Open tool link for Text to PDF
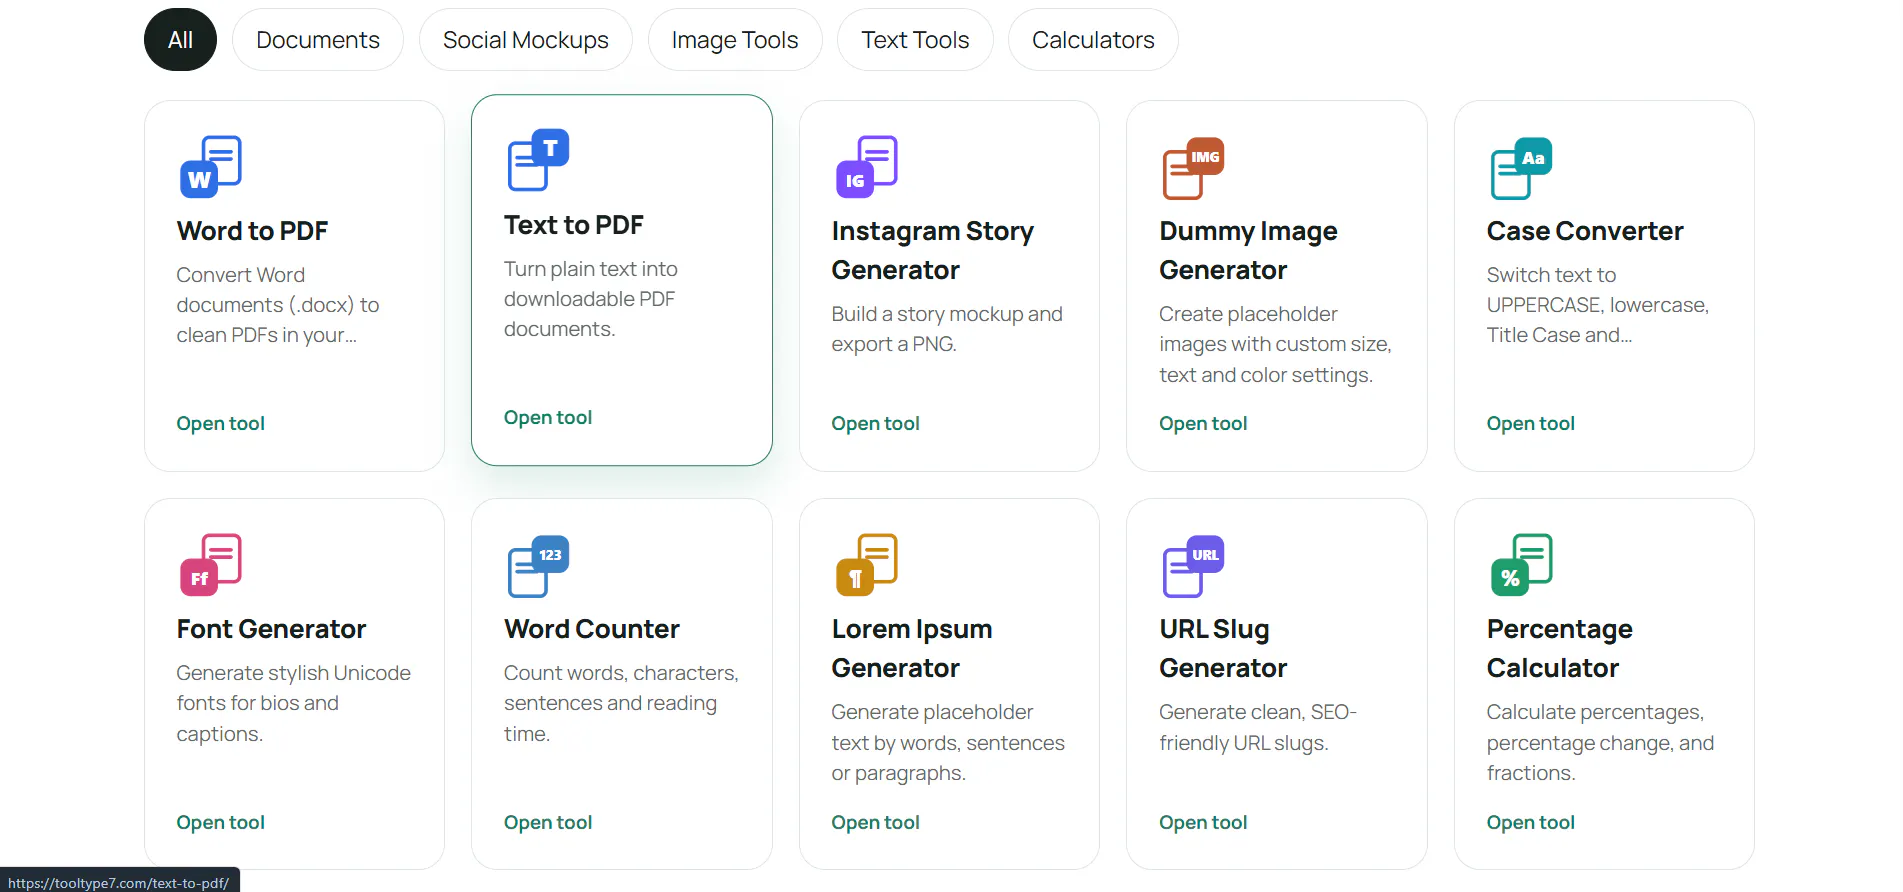 (548, 417)
